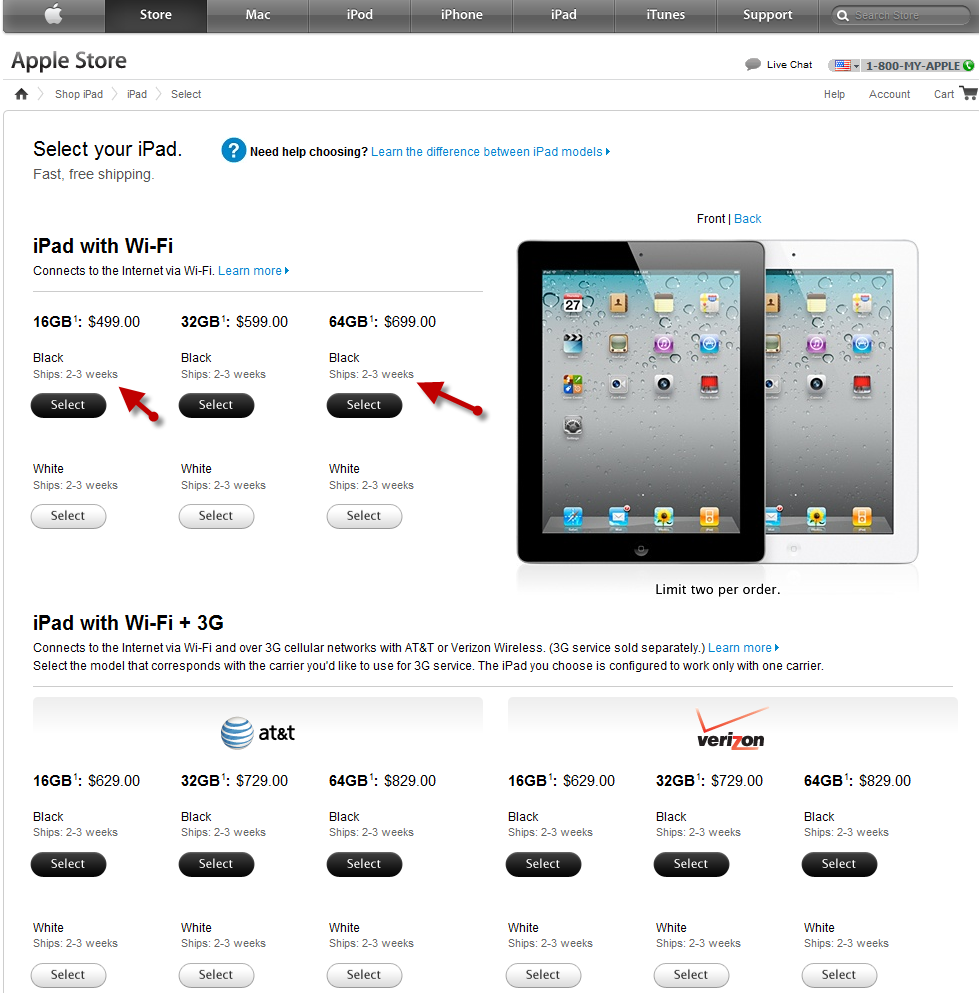Switch to Back view of iPad
The height and width of the screenshot is (993, 979).
(747, 218)
